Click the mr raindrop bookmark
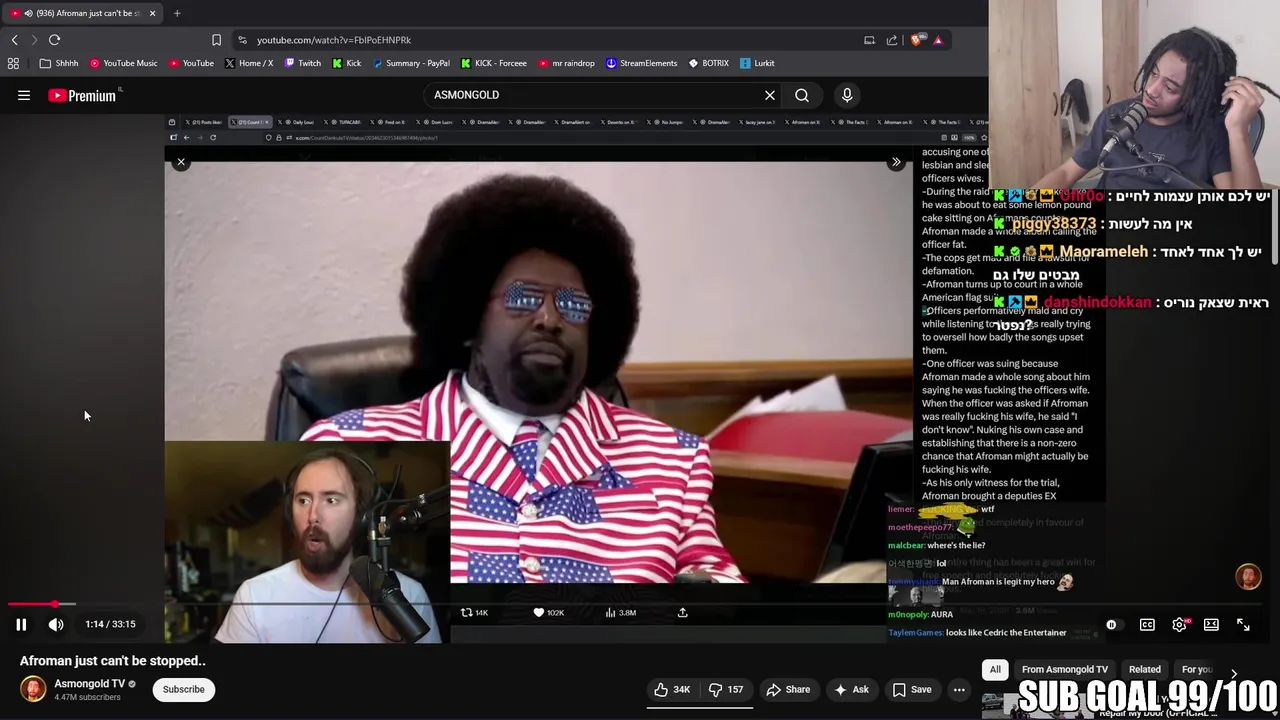The width and height of the screenshot is (1280, 720). (x=566, y=63)
